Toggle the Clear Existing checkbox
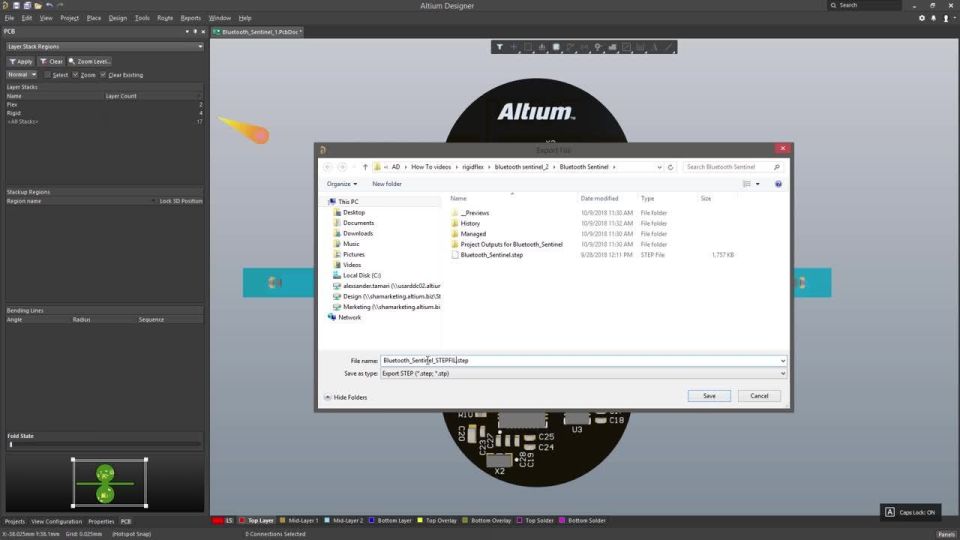The image size is (960, 540). (103, 75)
